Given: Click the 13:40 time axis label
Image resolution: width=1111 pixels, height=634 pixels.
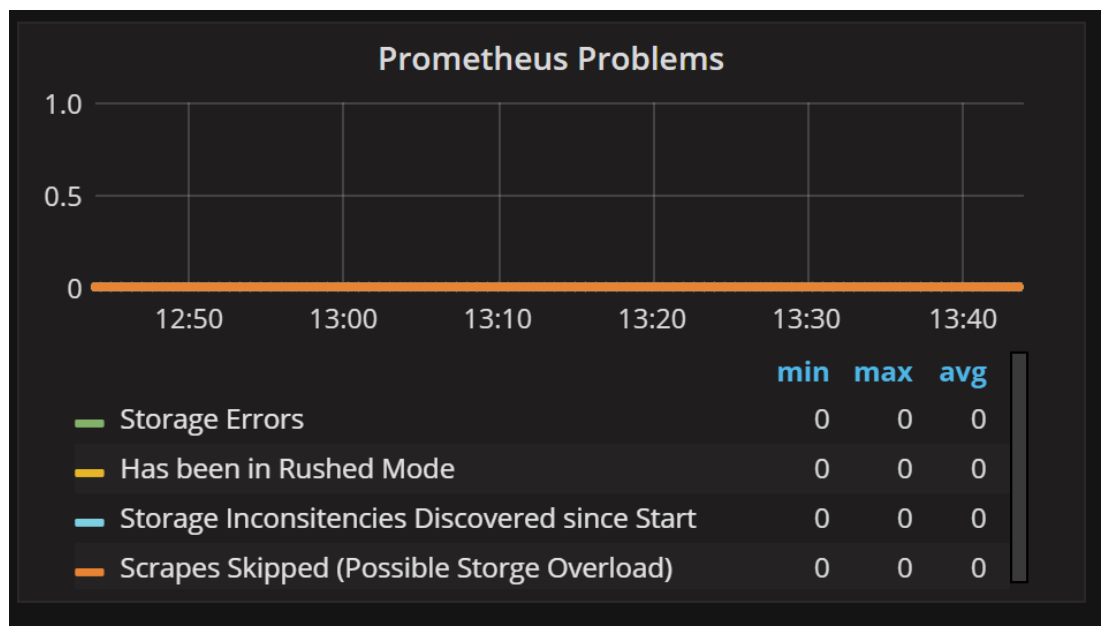Looking at the screenshot, I should (963, 320).
